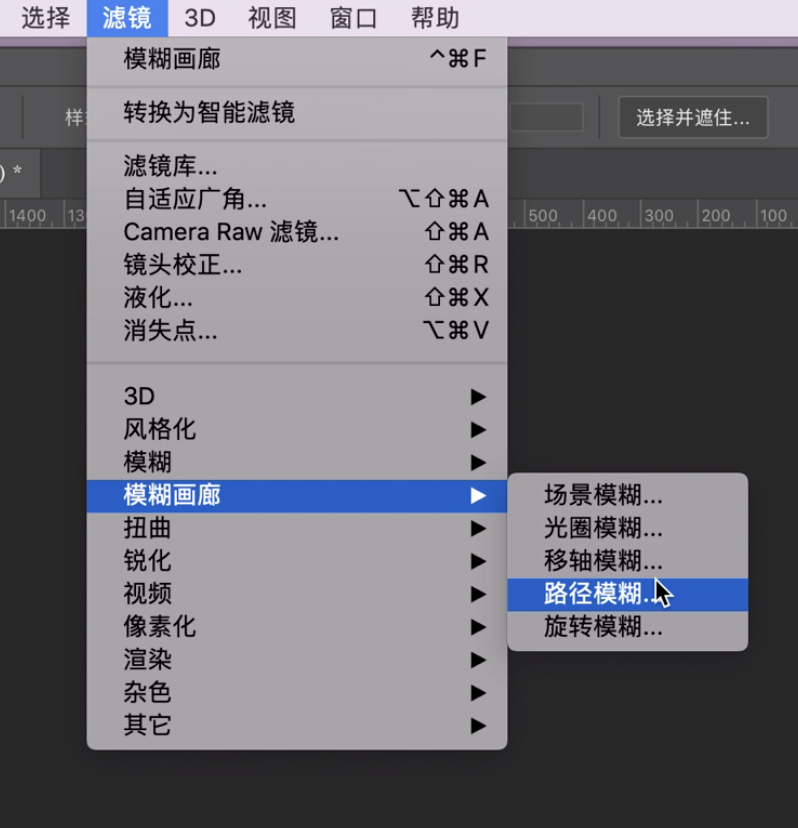Select 转换为智能滤镜 menu entry

tap(209, 111)
